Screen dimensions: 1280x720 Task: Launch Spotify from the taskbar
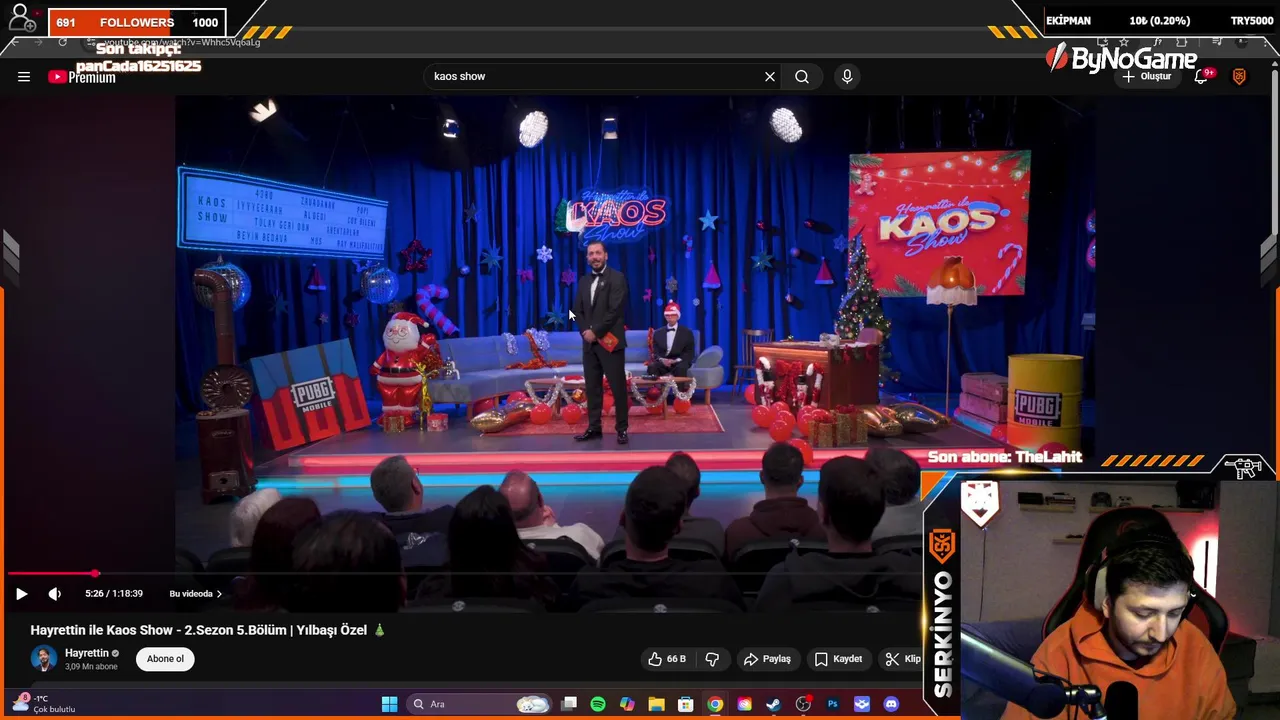point(598,704)
